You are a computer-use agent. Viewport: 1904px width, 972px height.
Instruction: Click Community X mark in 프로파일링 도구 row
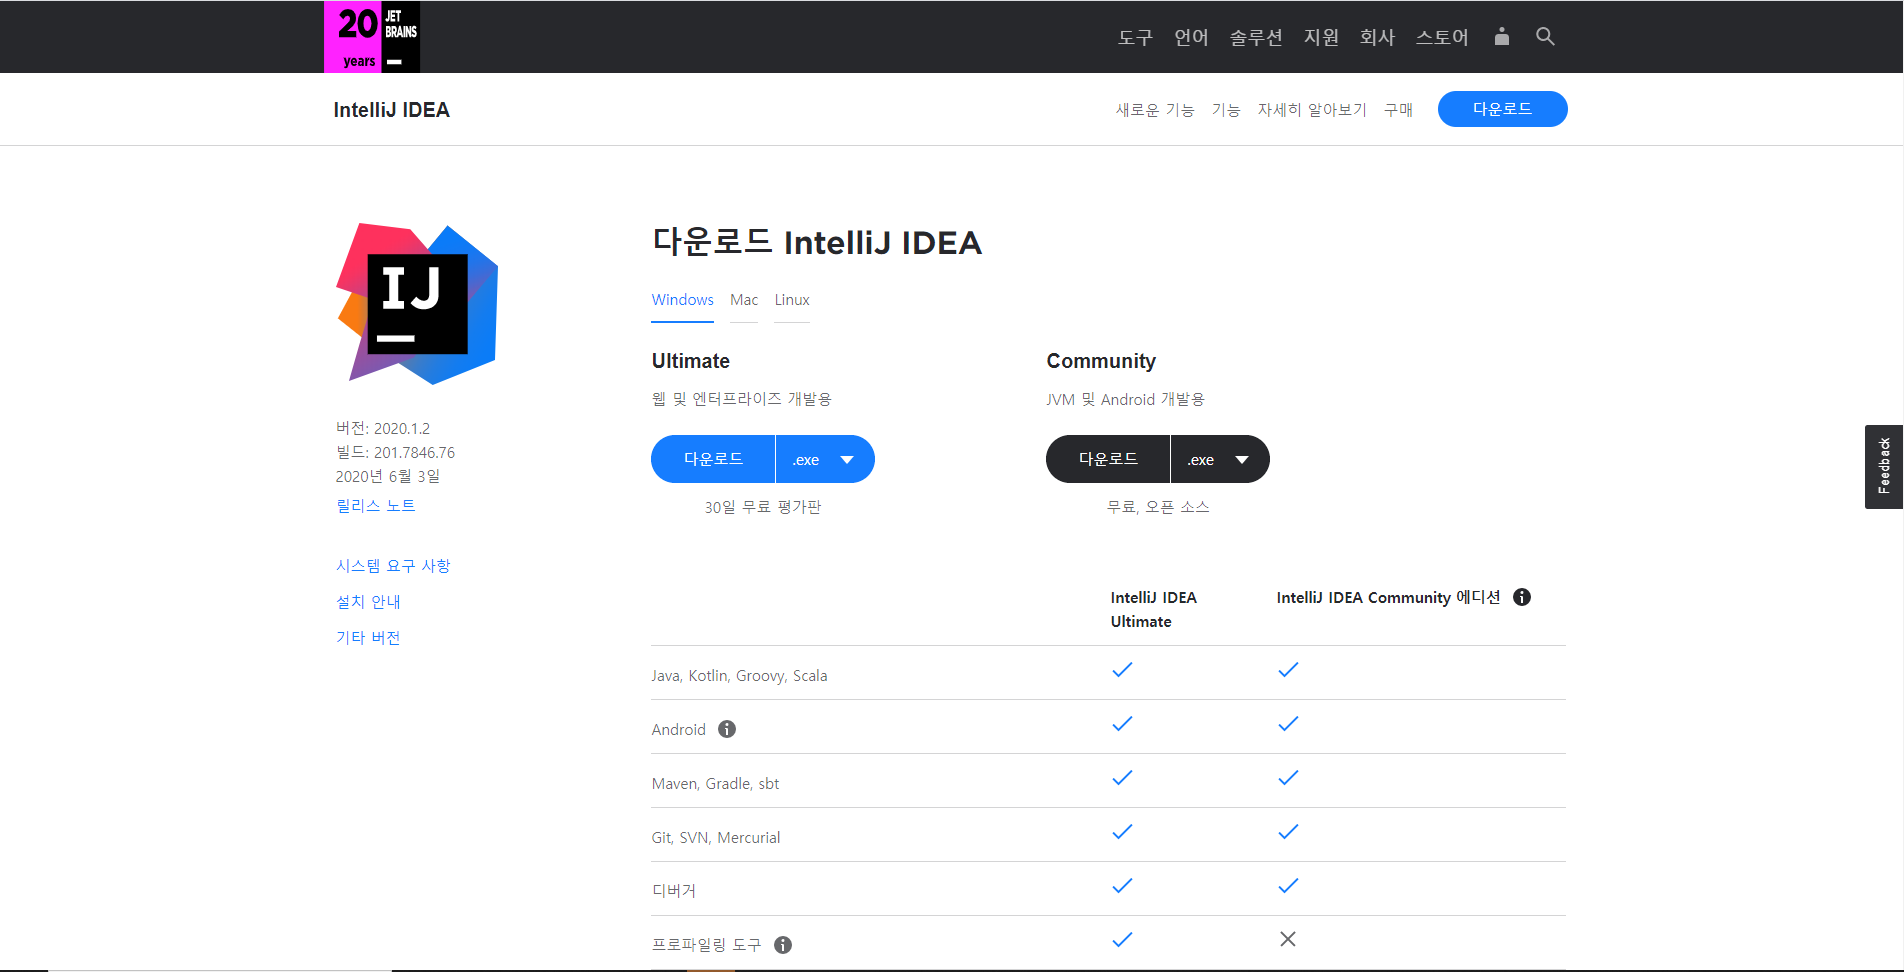click(1288, 939)
